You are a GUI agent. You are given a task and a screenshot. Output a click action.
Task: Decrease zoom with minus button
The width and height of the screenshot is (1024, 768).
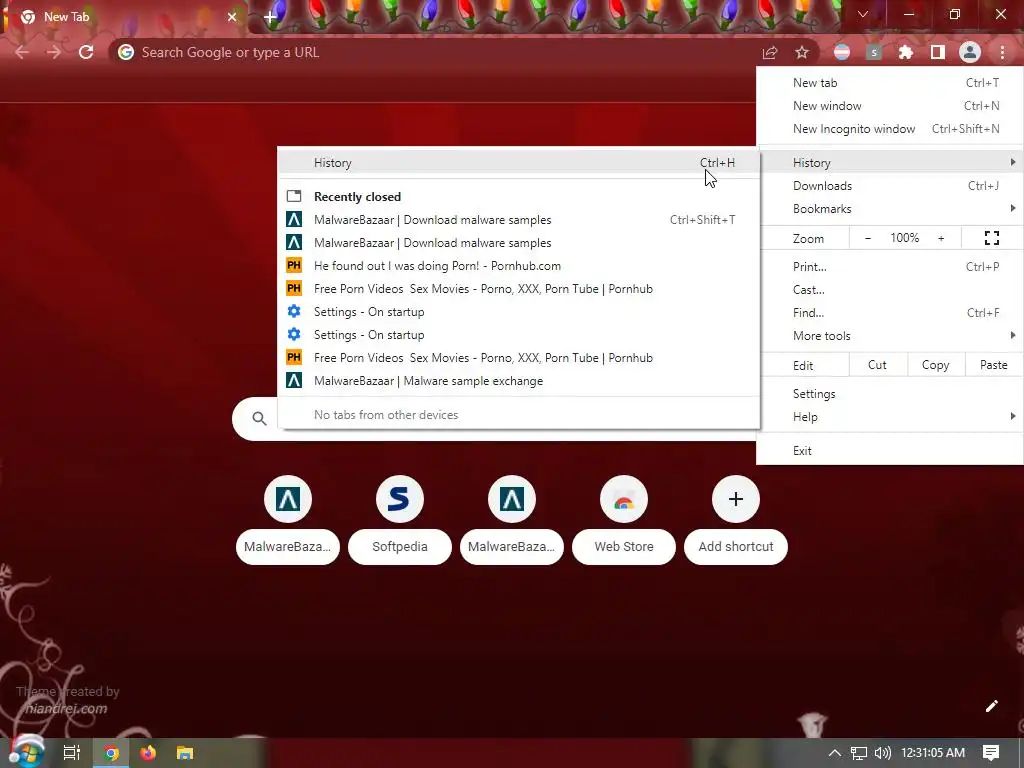pyautogui.click(x=868, y=238)
